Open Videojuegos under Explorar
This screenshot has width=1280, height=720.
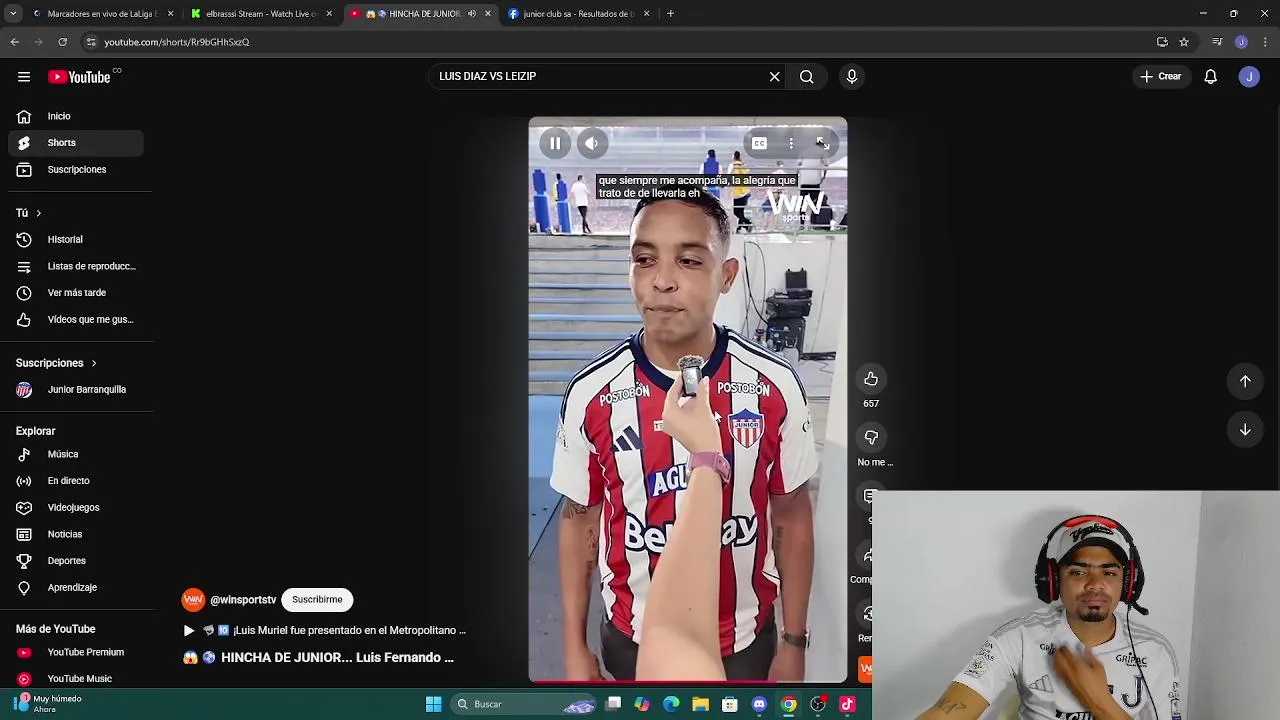(x=76, y=508)
